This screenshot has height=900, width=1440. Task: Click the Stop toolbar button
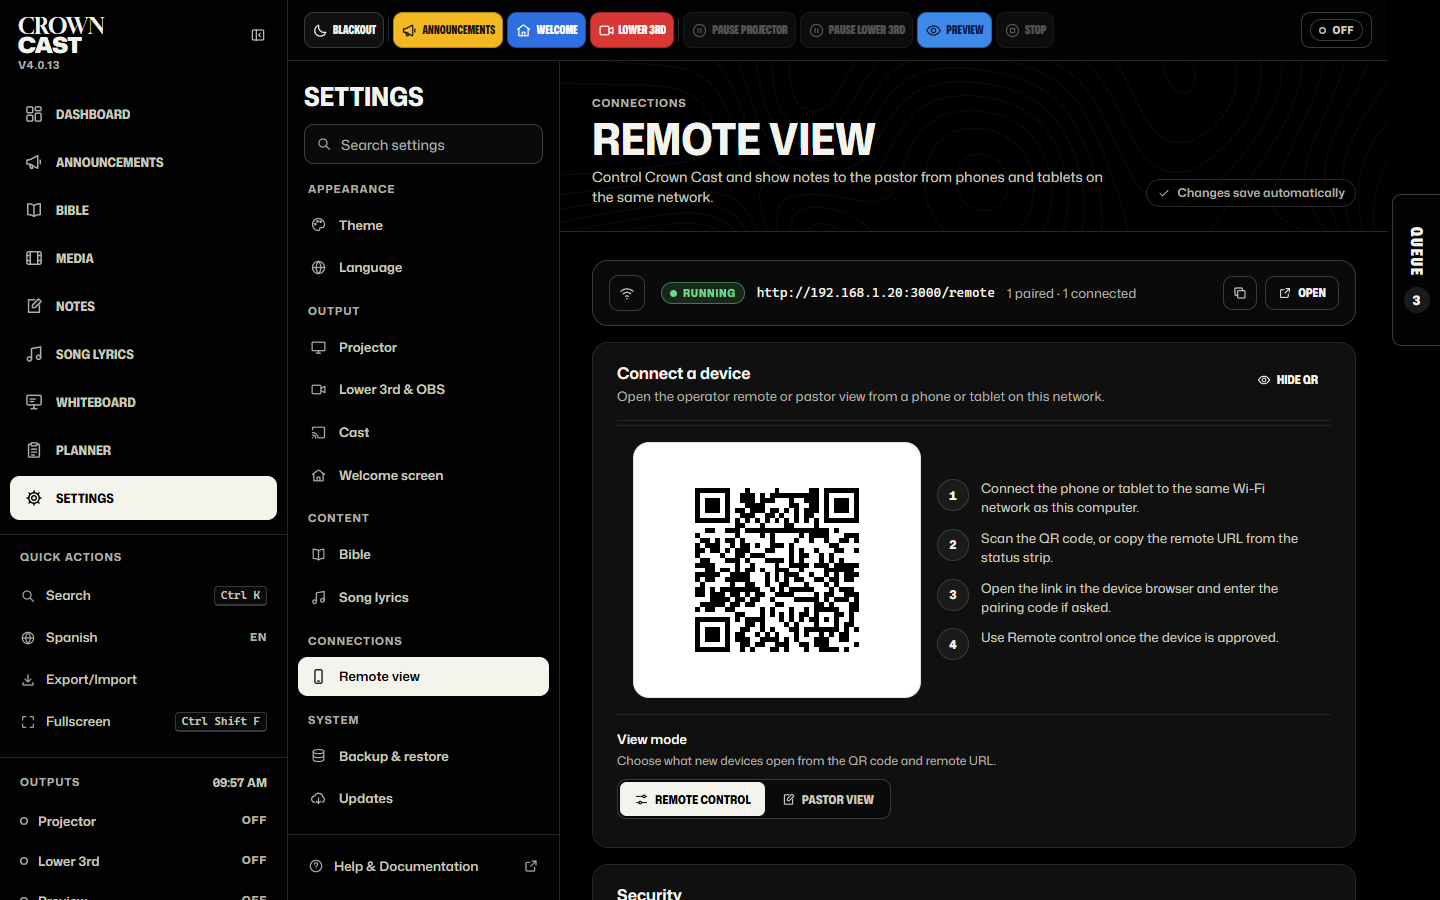pos(1025,30)
